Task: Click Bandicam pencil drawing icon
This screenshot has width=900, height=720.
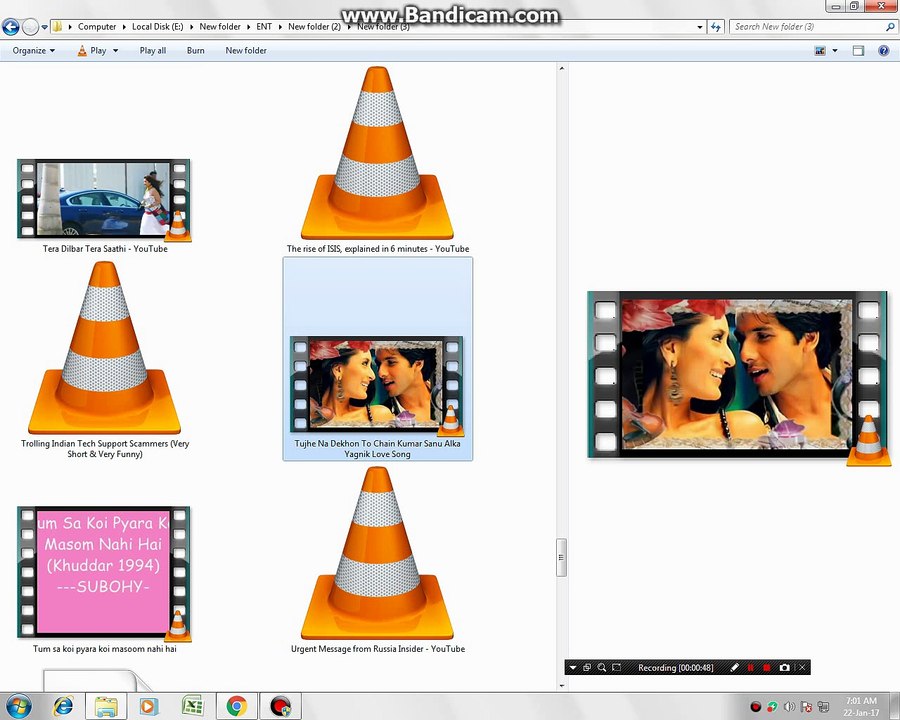Action: click(x=735, y=668)
